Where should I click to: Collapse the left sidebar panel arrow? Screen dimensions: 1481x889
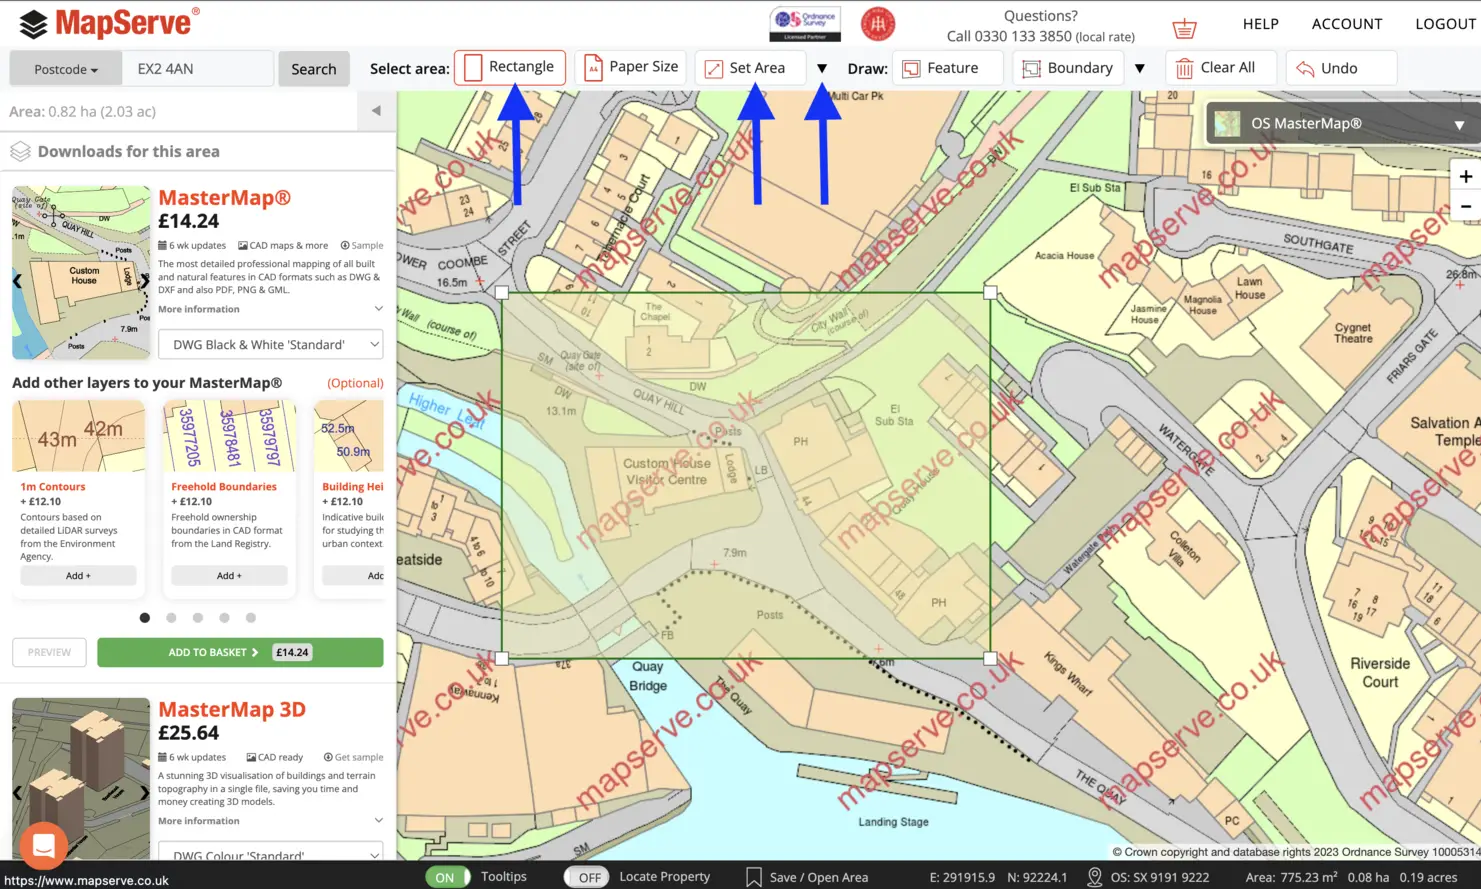point(376,111)
